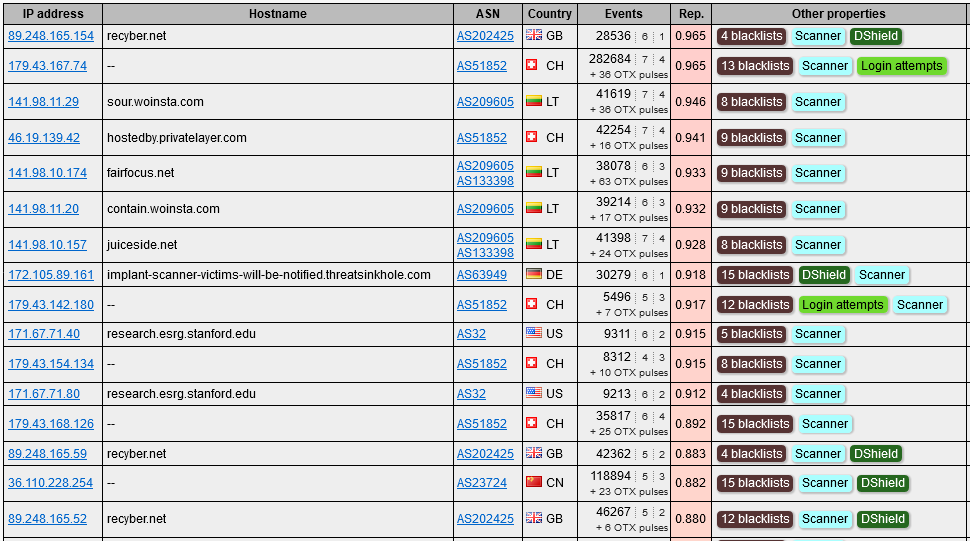Click Scanner tag in fairfocus.net row
The height and width of the screenshot is (541, 970).
point(818,173)
